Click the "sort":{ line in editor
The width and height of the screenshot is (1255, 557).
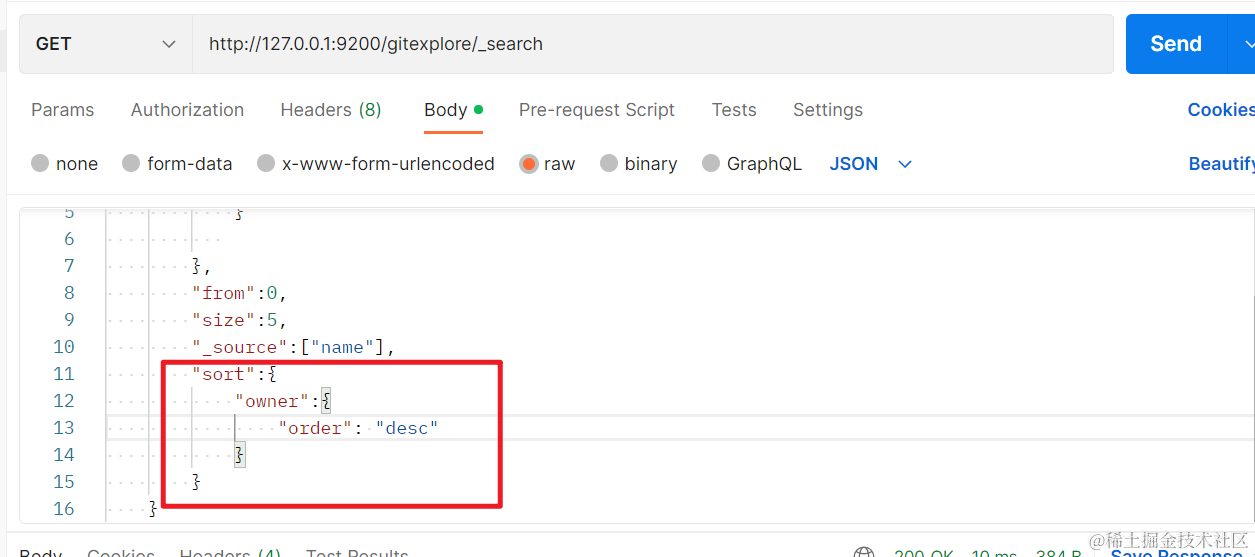tap(234, 374)
